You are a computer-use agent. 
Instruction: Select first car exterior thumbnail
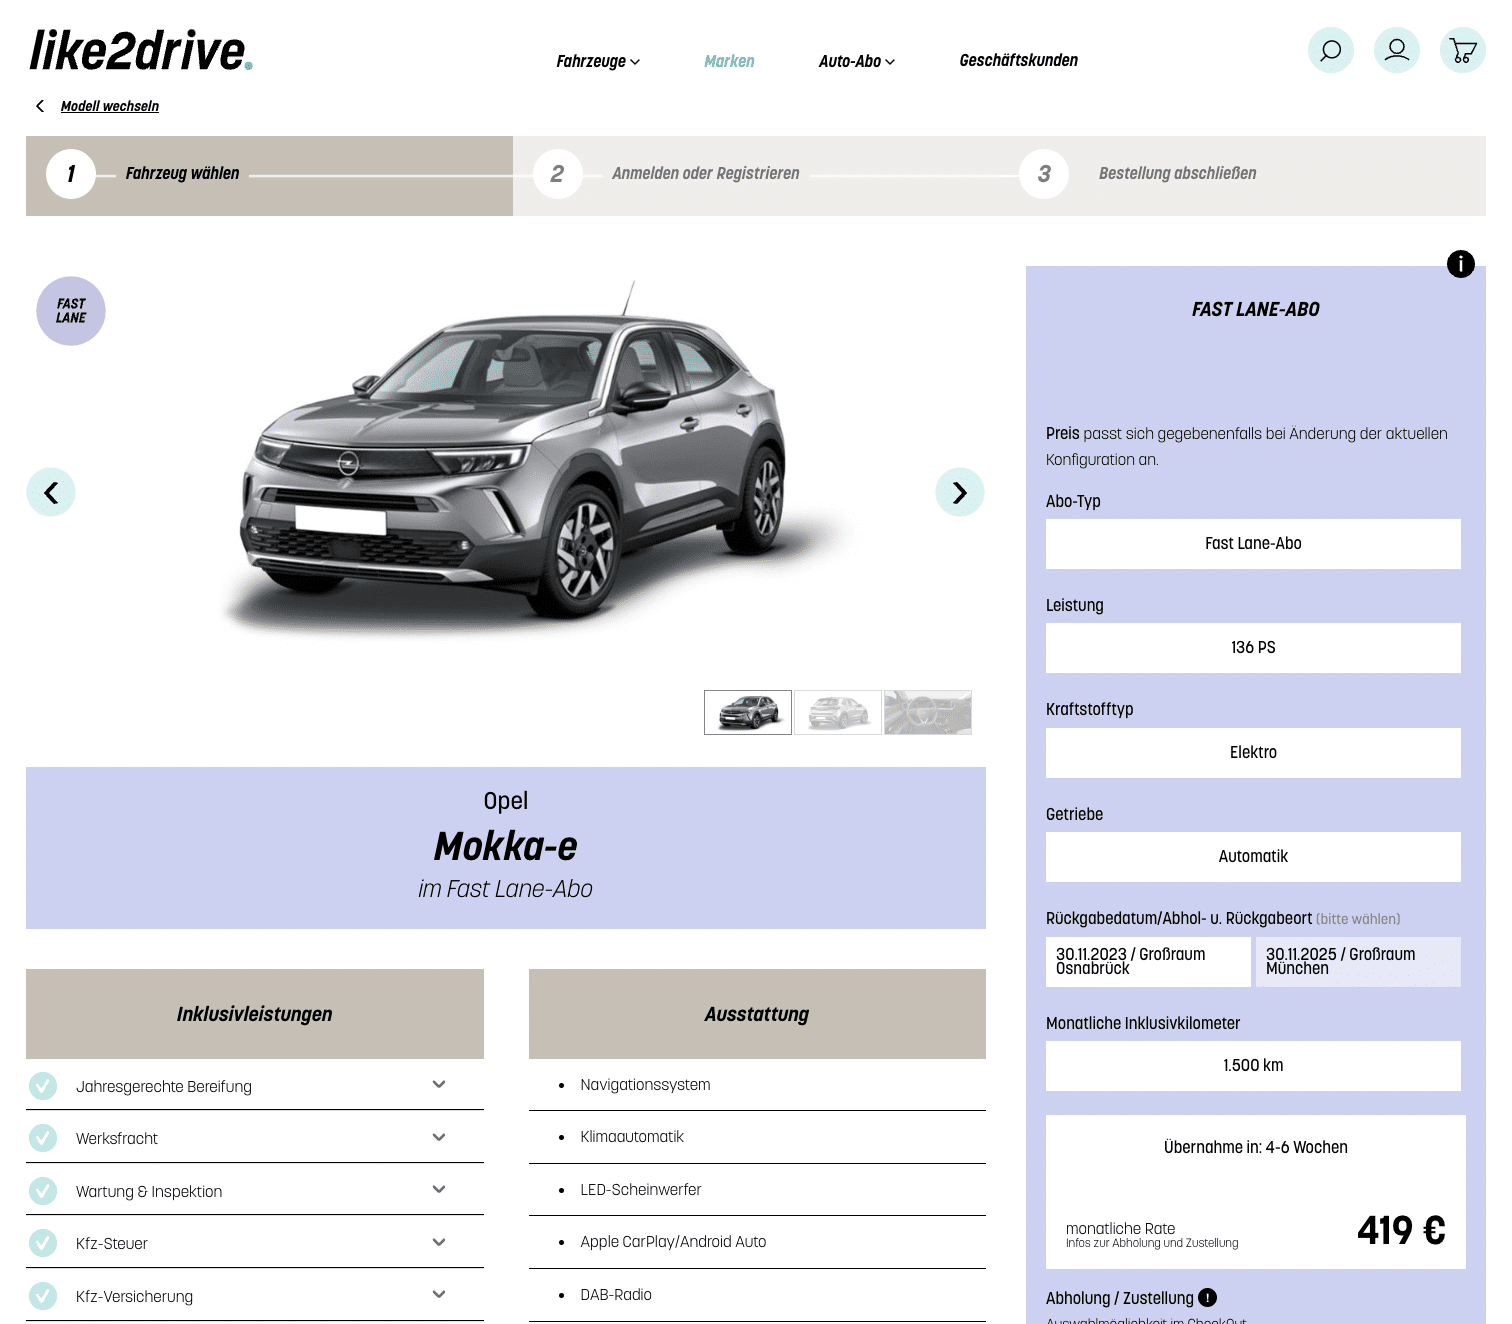click(748, 712)
